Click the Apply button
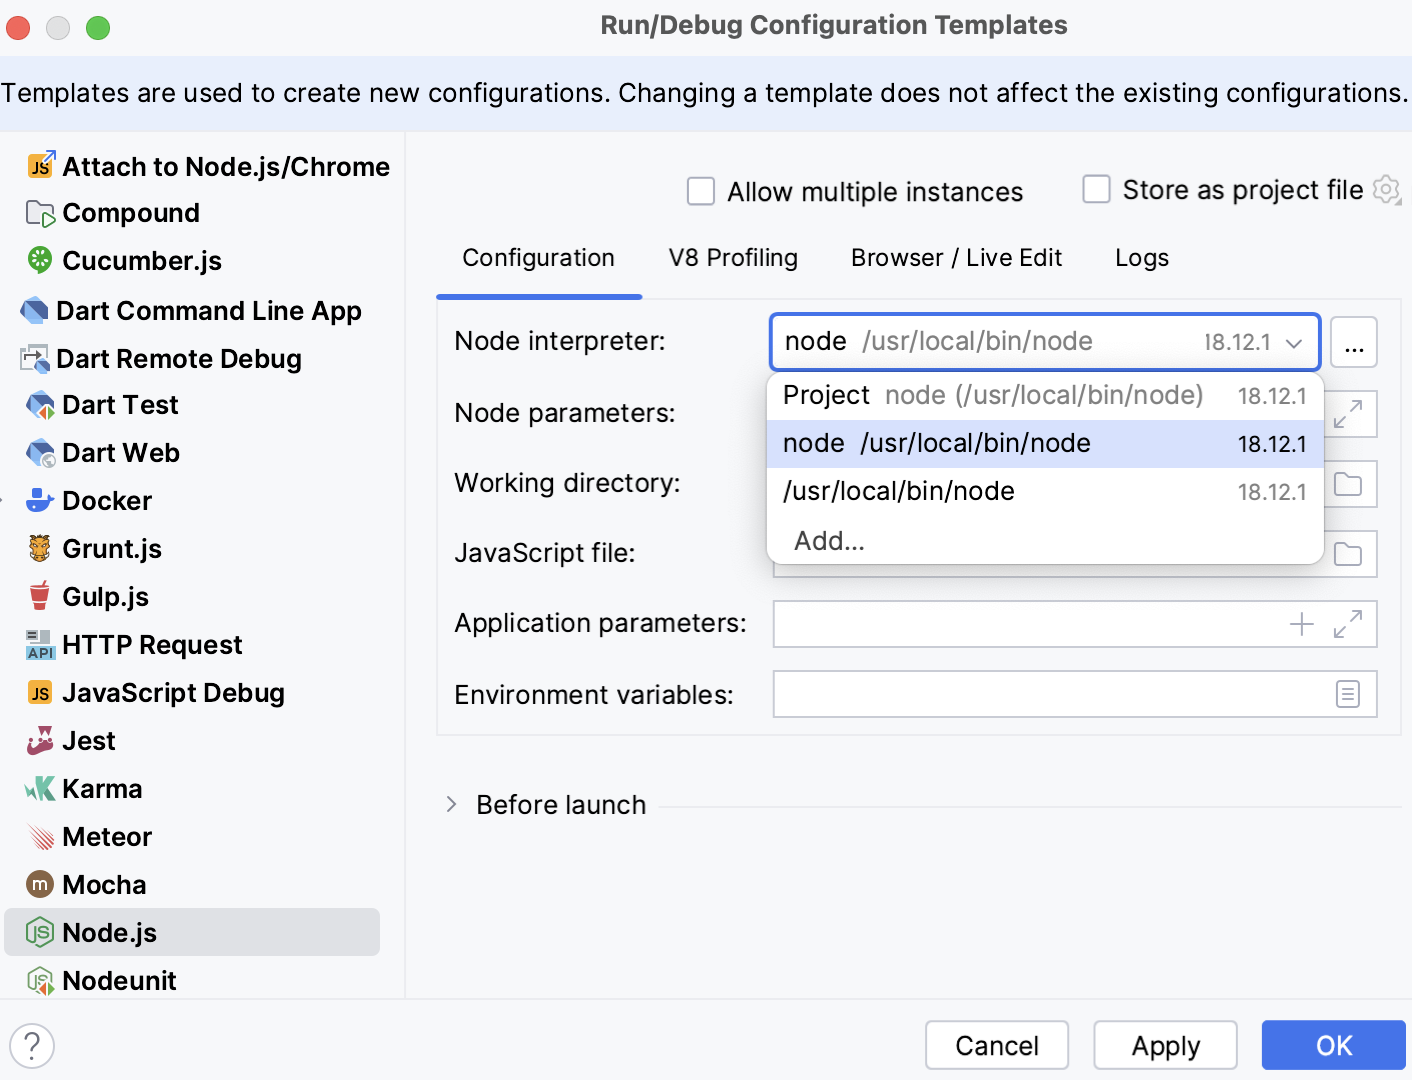This screenshot has width=1412, height=1080. [x=1165, y=1044]
